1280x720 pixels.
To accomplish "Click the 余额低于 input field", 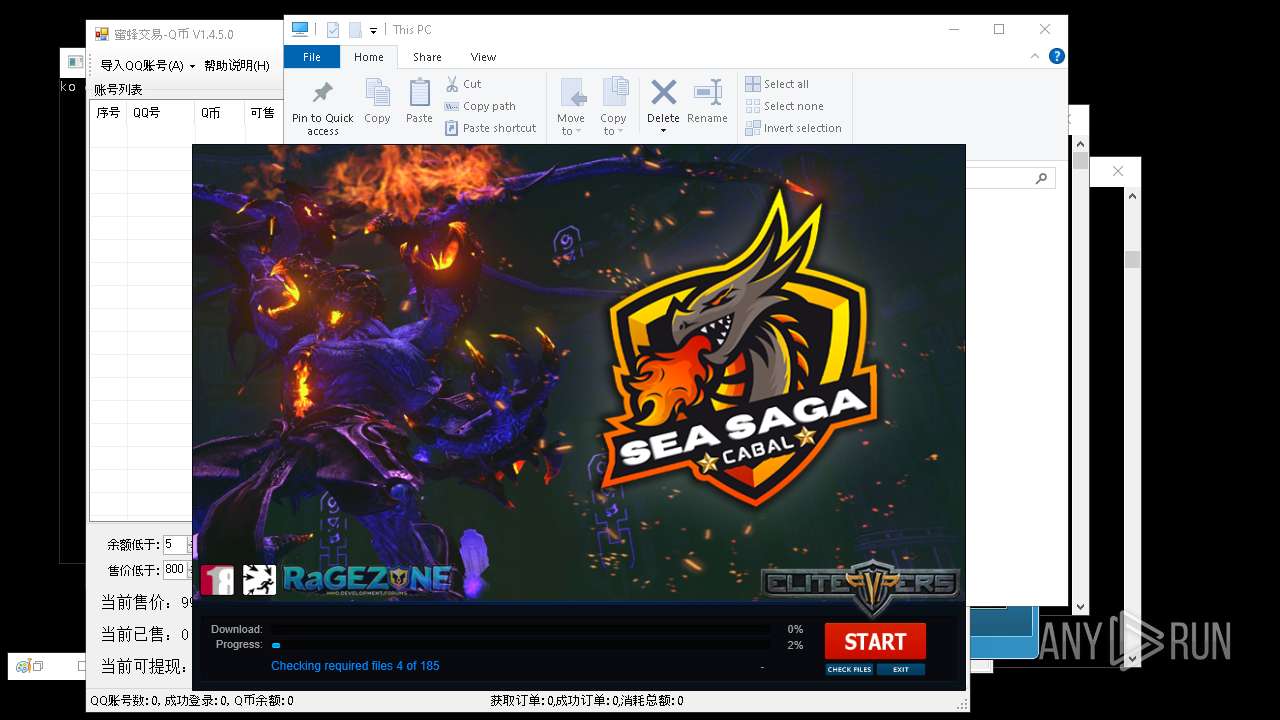I will coord(176,545).
